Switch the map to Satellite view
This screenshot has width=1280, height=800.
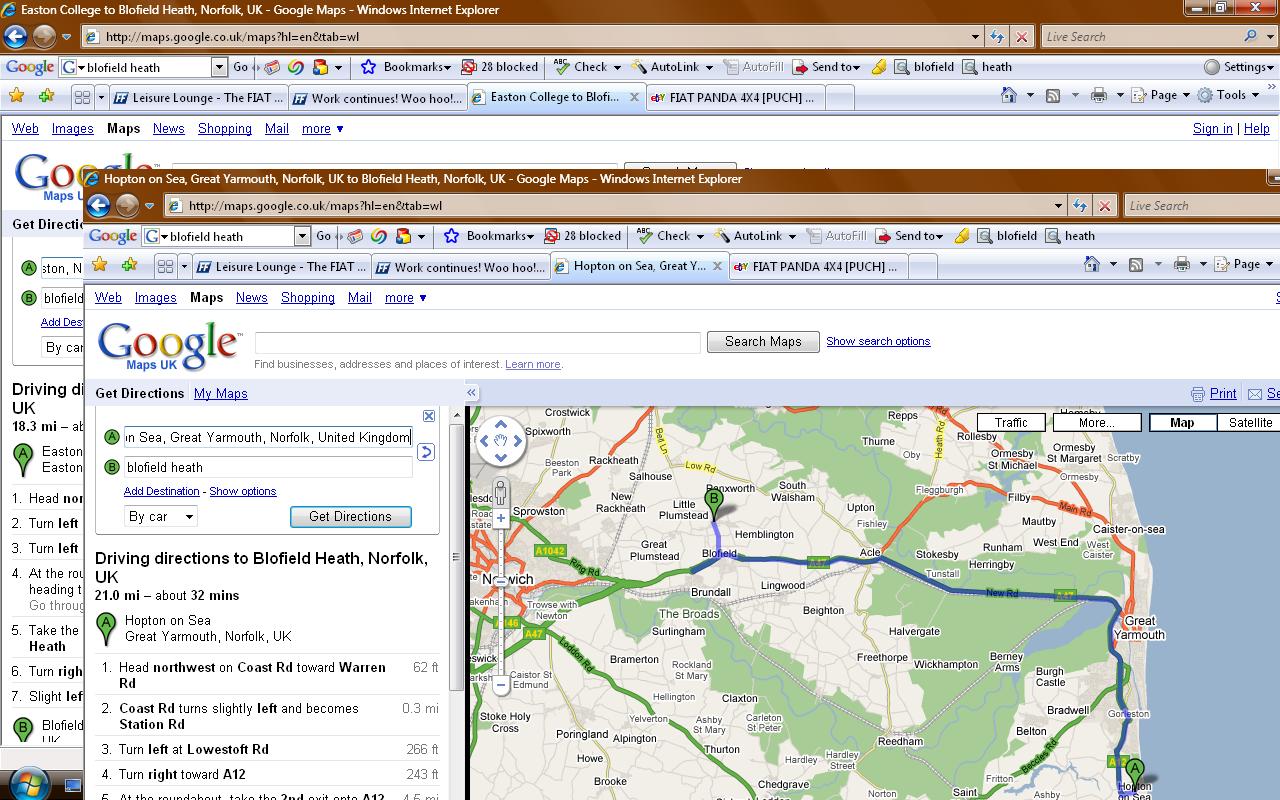[x=1250, y=423]
